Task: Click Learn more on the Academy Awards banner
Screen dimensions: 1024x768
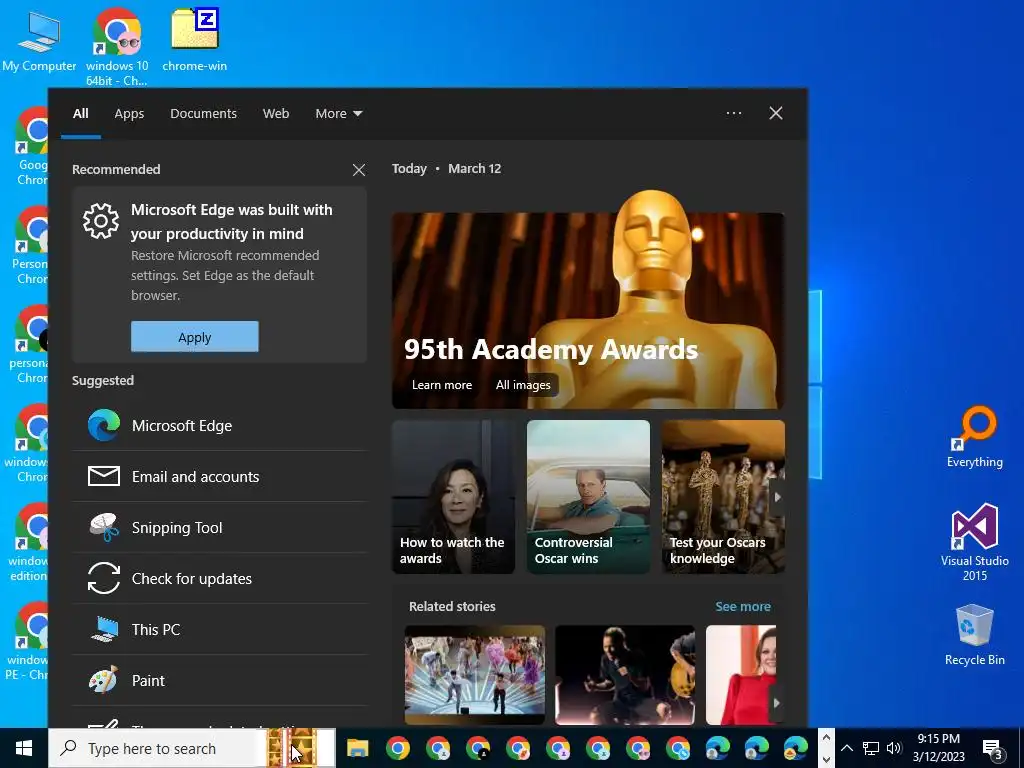Action: (442, 385)
